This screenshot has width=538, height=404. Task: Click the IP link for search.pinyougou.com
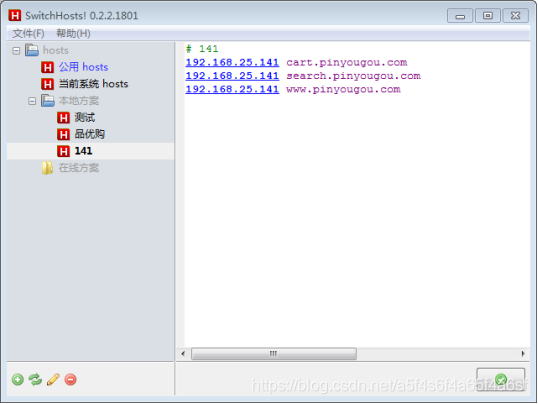coord(232,76)
